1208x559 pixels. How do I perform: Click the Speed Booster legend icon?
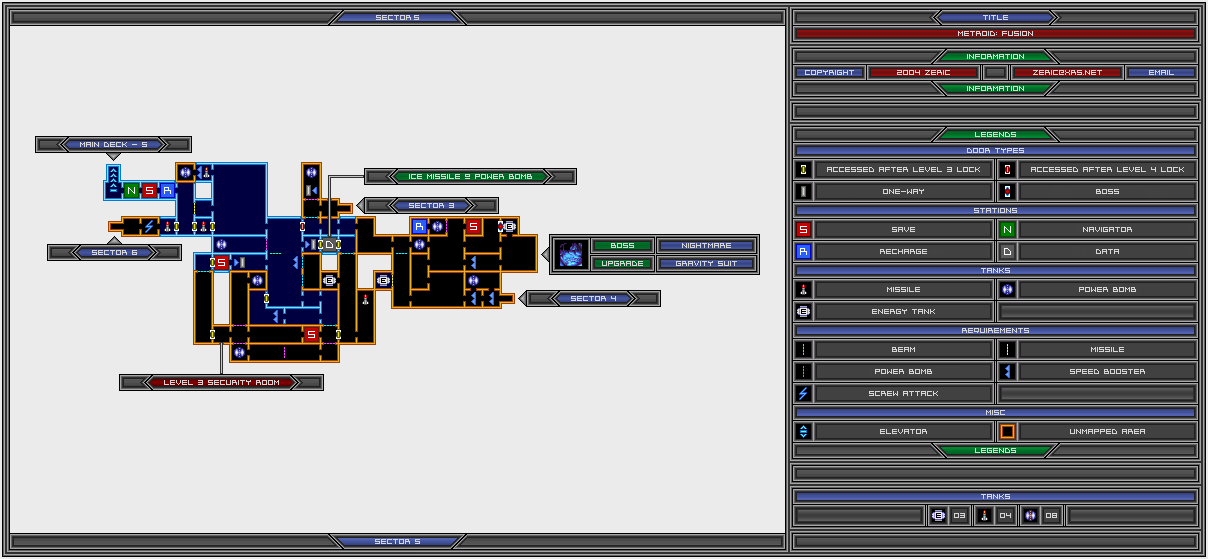[x=1008, y=372]
